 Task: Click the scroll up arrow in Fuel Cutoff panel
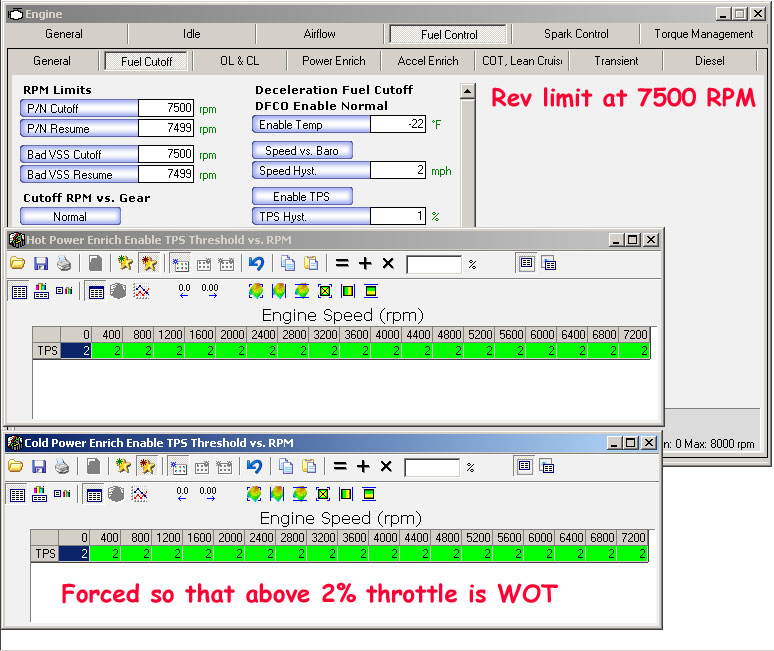click(467, 92)
